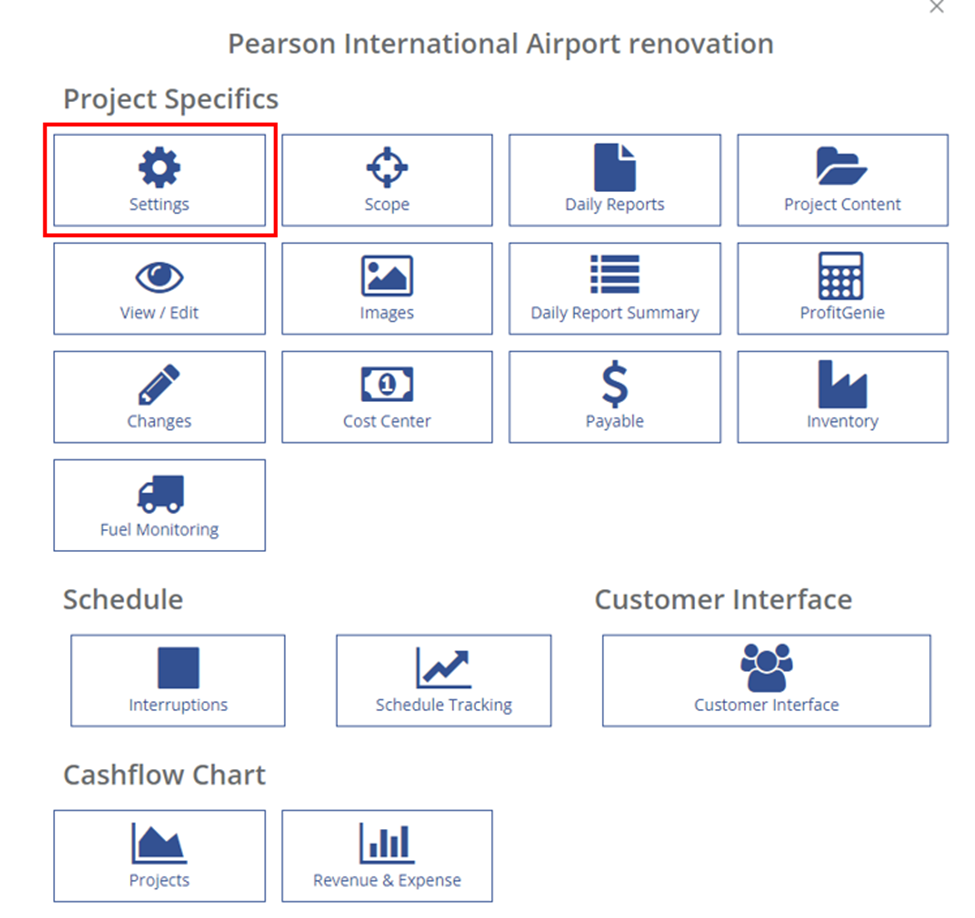Open the Images picture tile

click(x=387, y=289)
